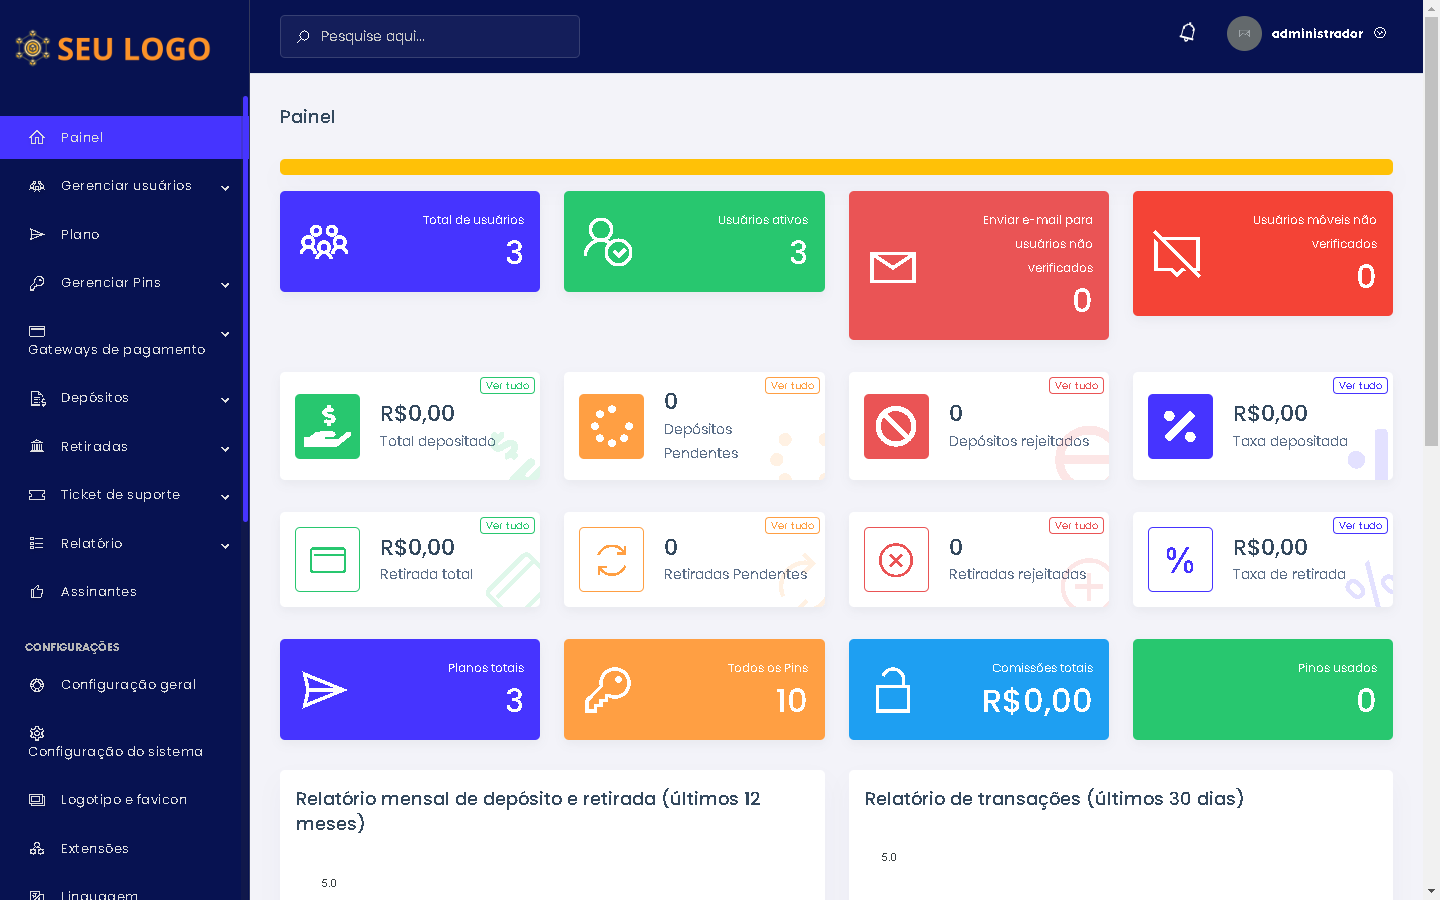
Task: Click the envelope icon on email card
Action: (892, 267)
